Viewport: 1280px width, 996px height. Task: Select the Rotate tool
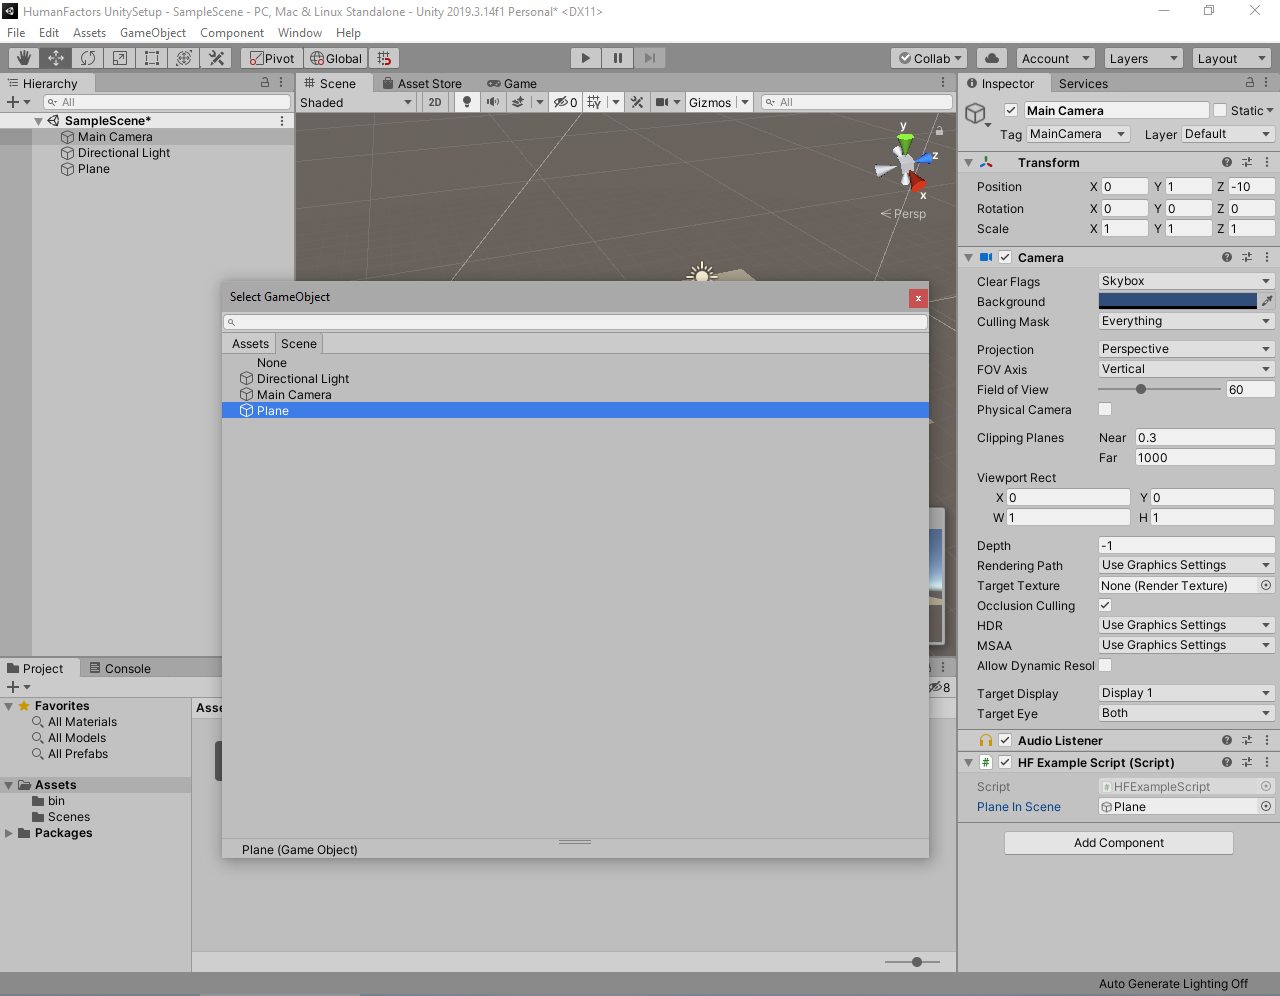tap(88, 58)
